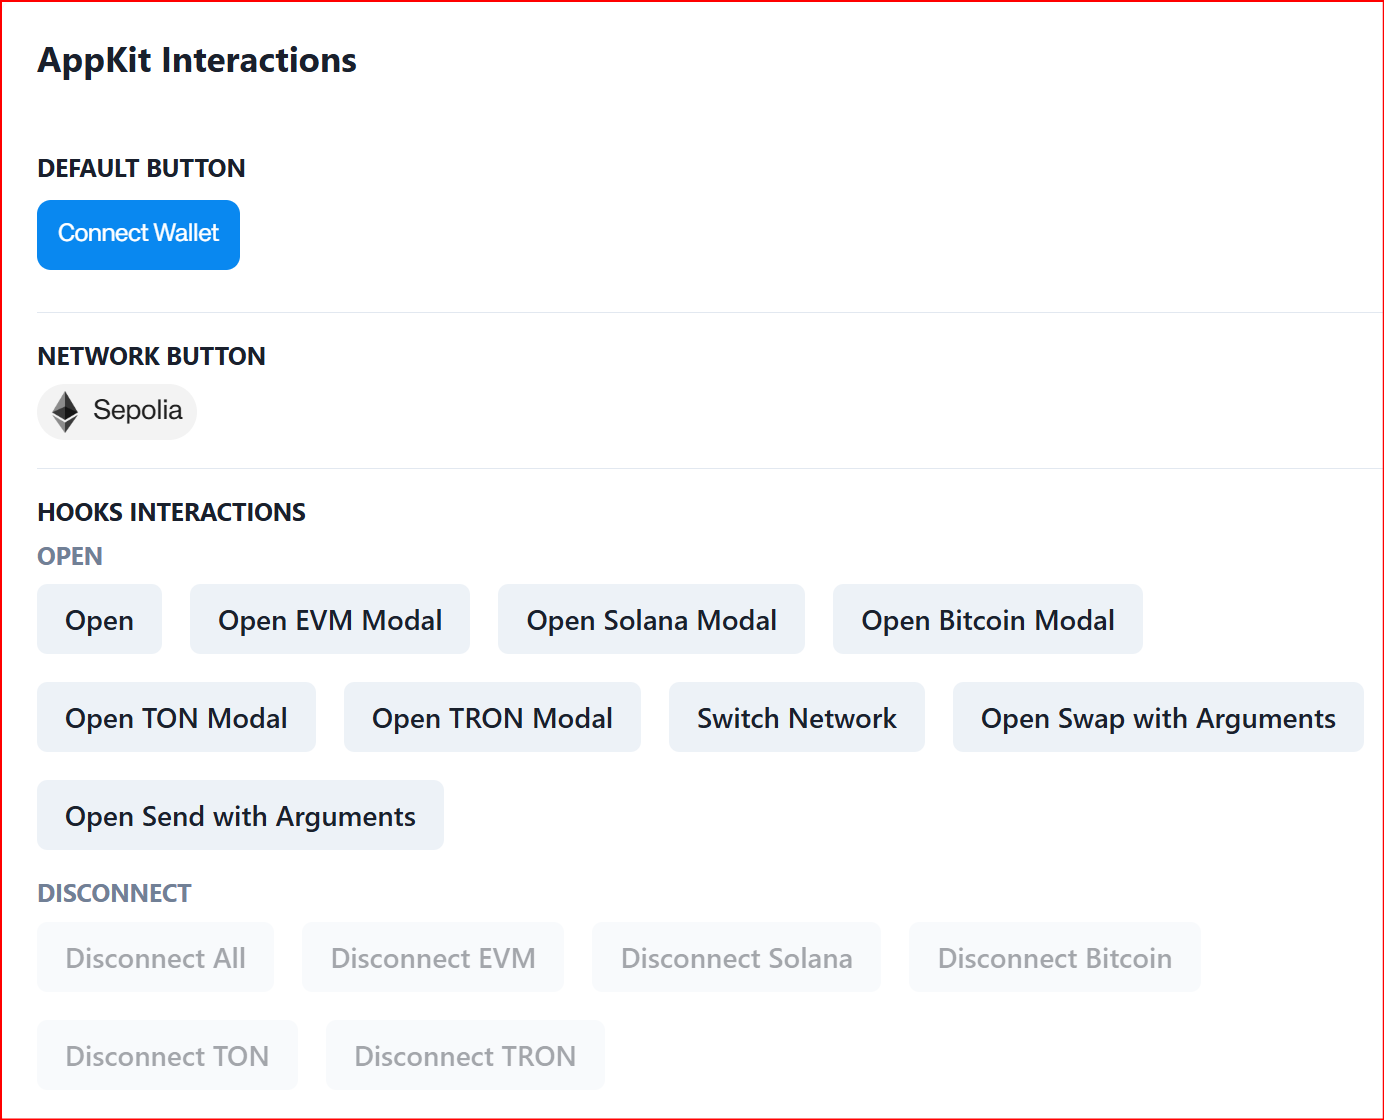Click the blue Connect Wallet button
The height and width of the screenshot is (1120, 1384).
(x=138, y=235)
